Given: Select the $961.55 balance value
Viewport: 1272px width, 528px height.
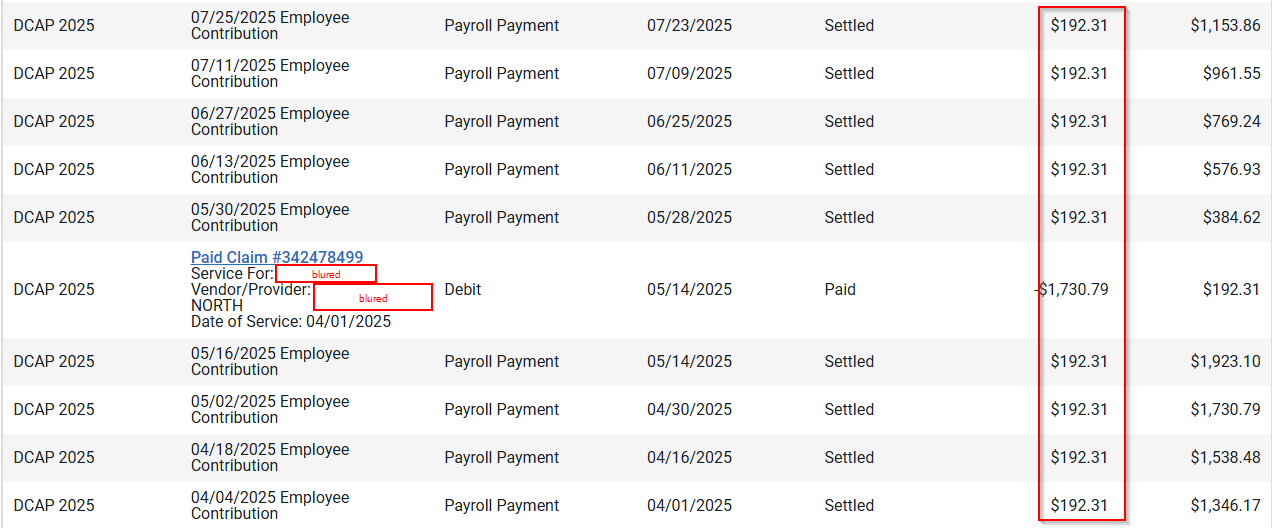Looking at the screenshot, I should tap(1232, 74).
